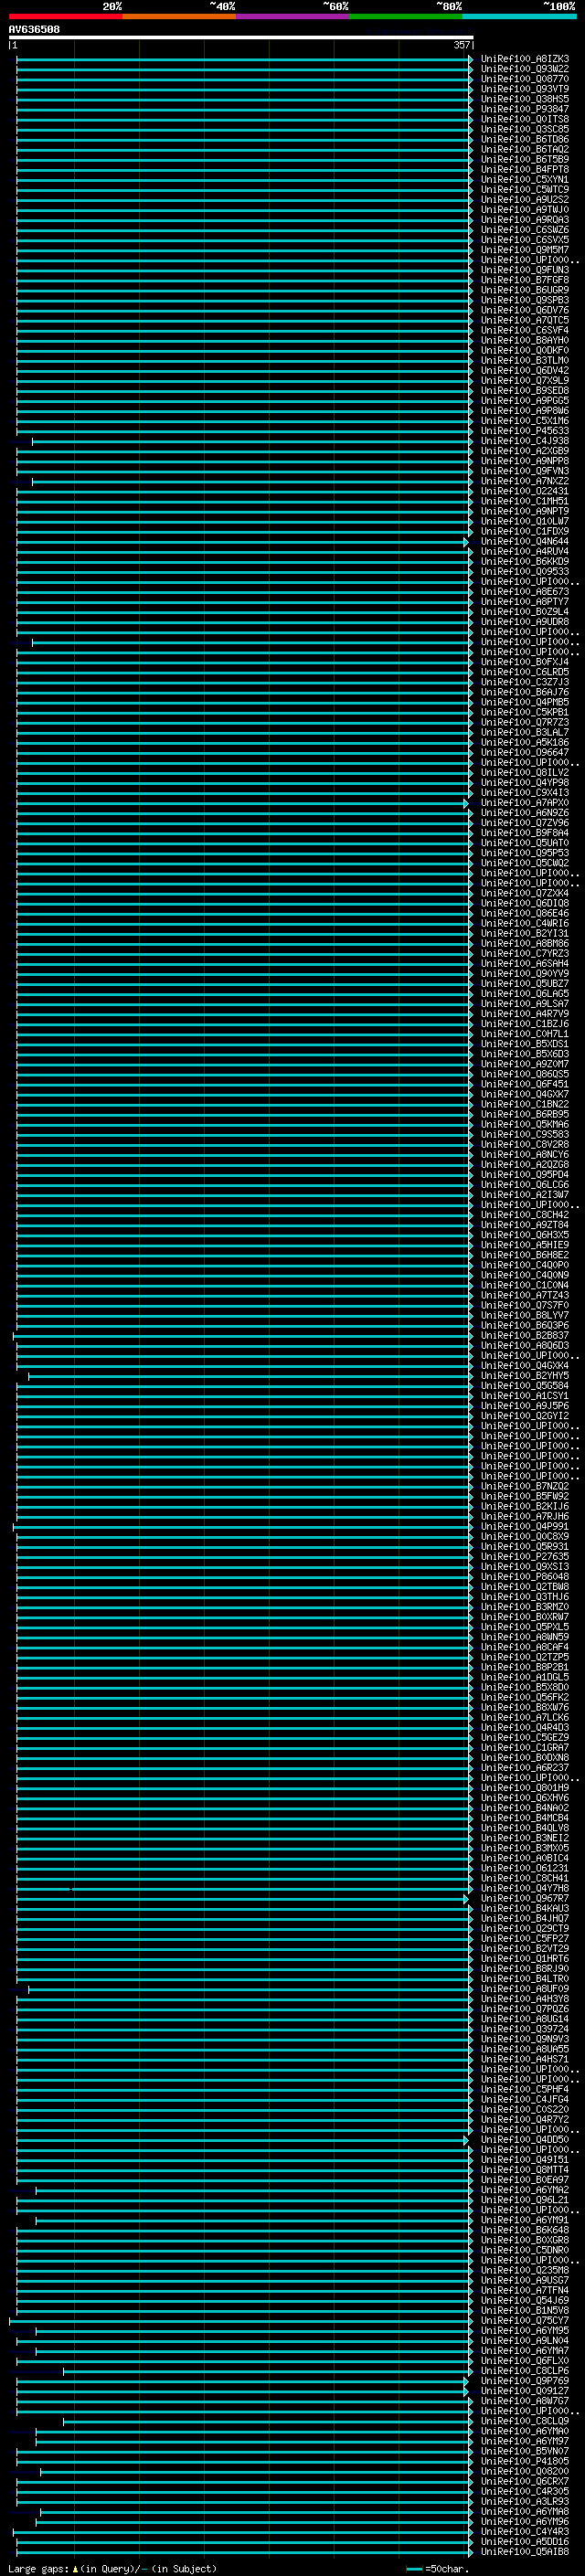Image resolution: width=585 pixels, height=2576 pixels.
Task: Select label UniRef100_A5DD16
Action: (524, 2541)
